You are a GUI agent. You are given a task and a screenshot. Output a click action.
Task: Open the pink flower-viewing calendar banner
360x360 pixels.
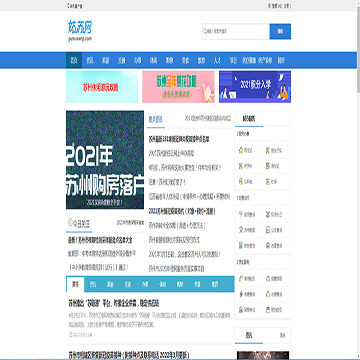click(x=178, y=87)
